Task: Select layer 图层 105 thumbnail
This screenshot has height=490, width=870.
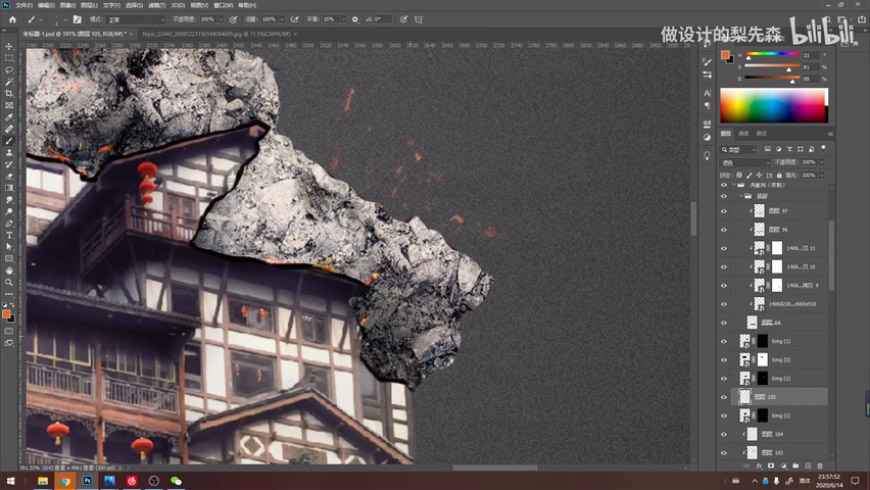Action: pyautogui.click(x=745, y=396)
